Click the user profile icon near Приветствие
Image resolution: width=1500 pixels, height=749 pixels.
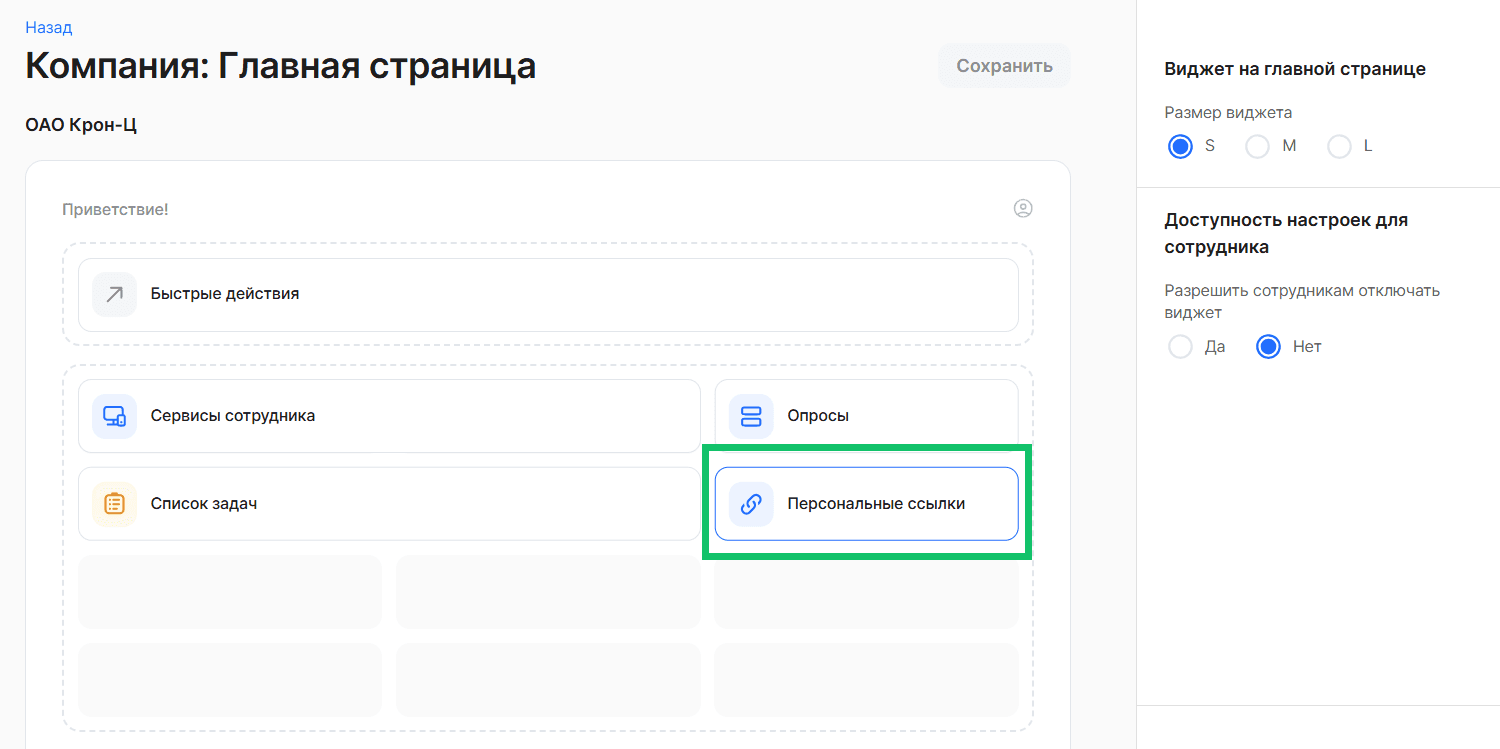click(1023, 208)
